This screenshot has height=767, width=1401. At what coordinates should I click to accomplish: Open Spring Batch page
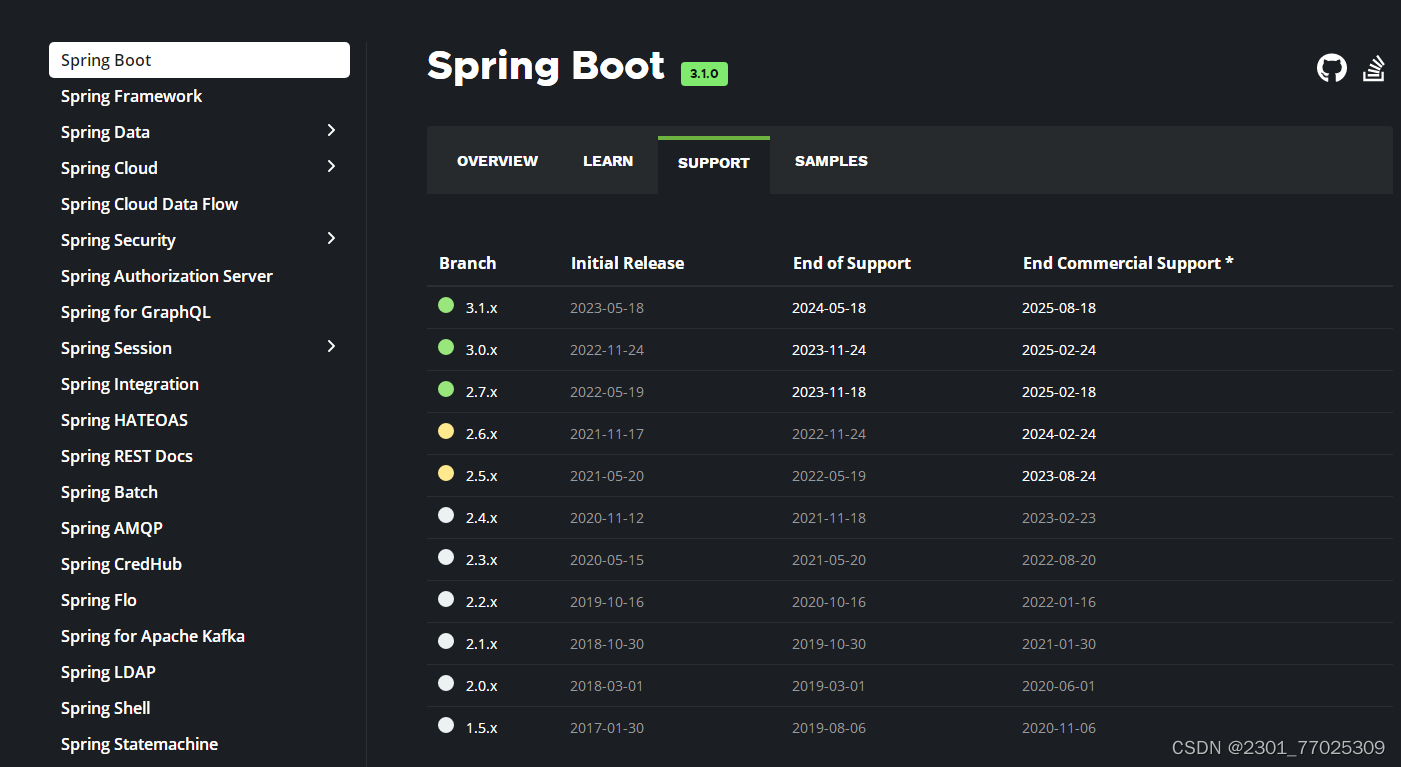(109, 492)
